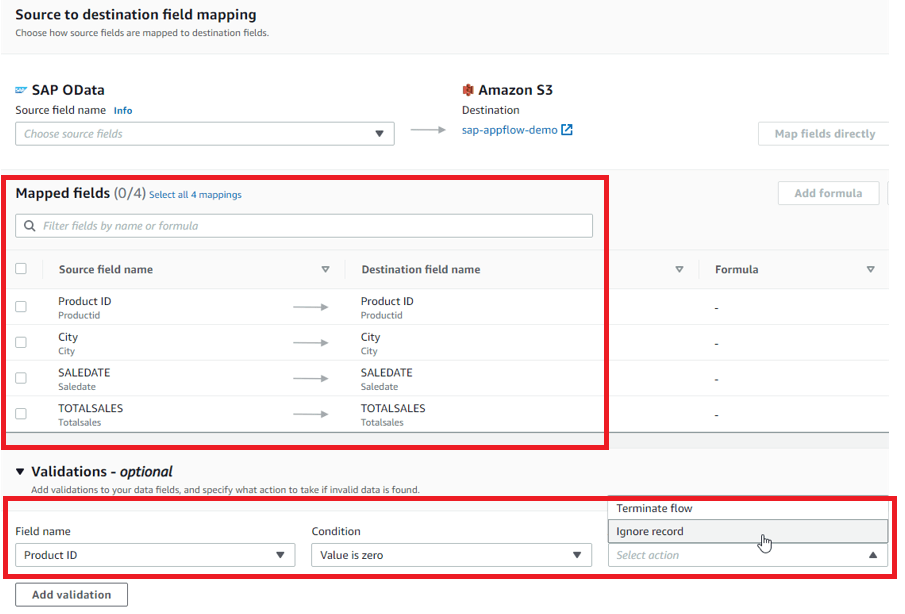The width and height of the screenshot is (905, 614).
Task: Click Source to destination field mapping title
Action: 136,14
